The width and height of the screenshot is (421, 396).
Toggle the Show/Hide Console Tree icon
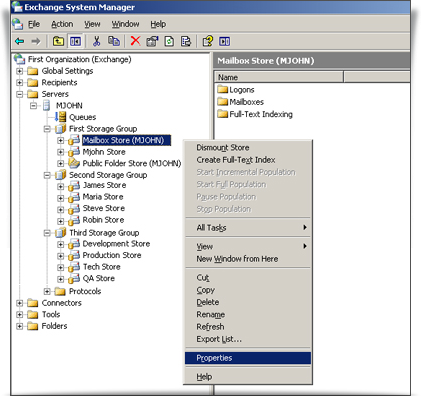(75, 41)
